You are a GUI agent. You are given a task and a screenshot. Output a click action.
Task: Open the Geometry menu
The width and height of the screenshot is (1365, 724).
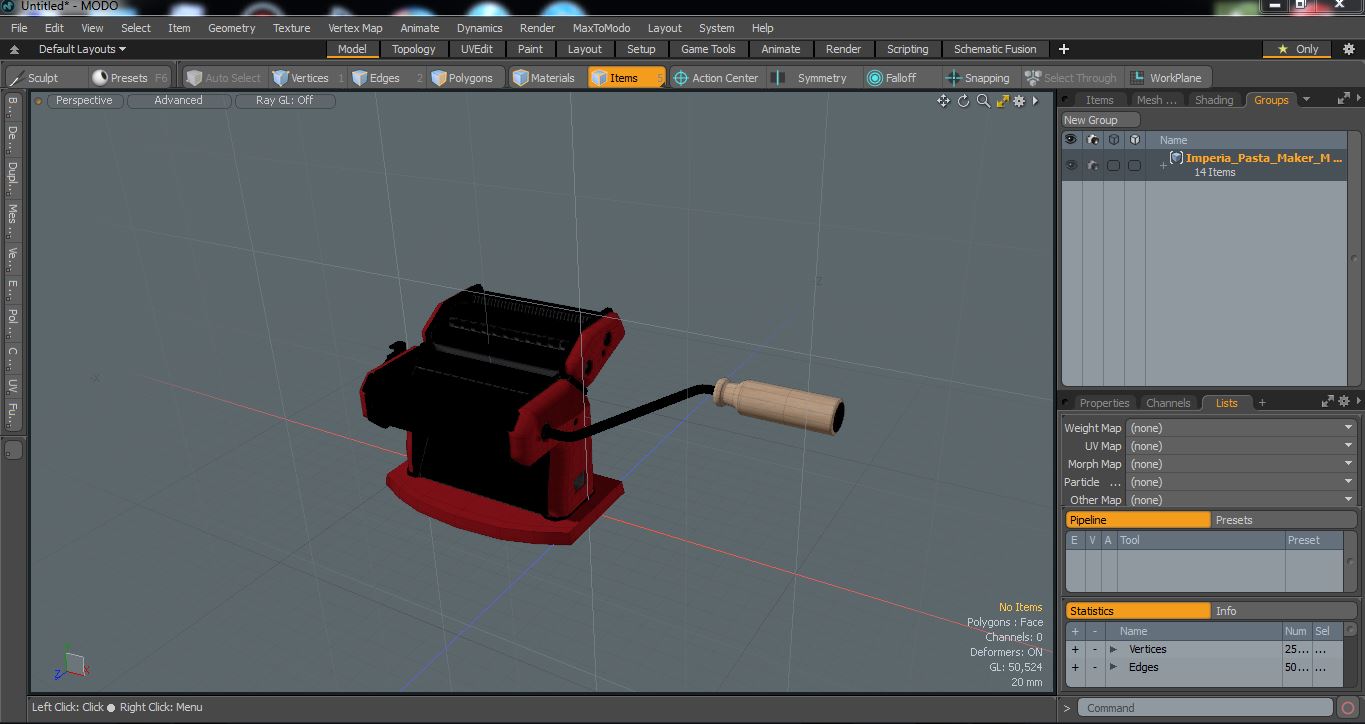(x=231, y=28)
